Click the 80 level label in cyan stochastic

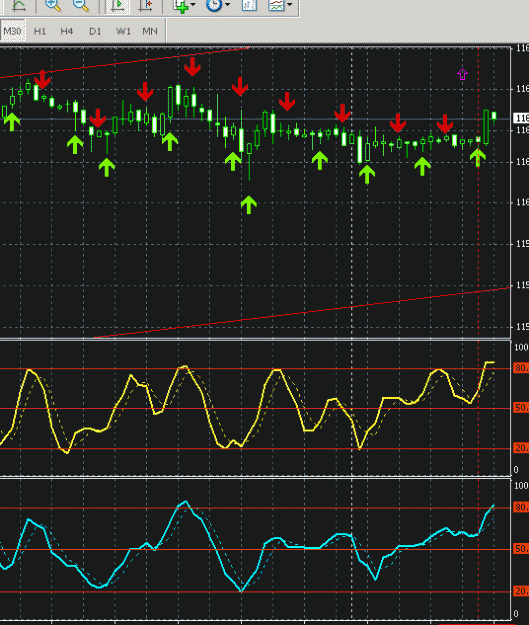tap(521, 507)
